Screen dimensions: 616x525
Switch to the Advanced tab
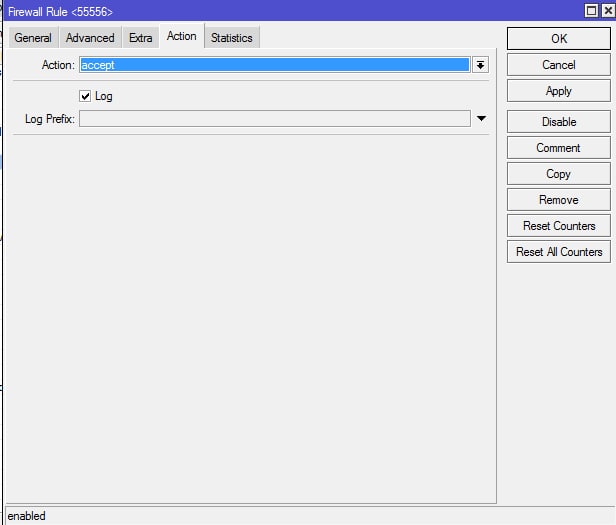pyautogui.click(x=90, y=38)
